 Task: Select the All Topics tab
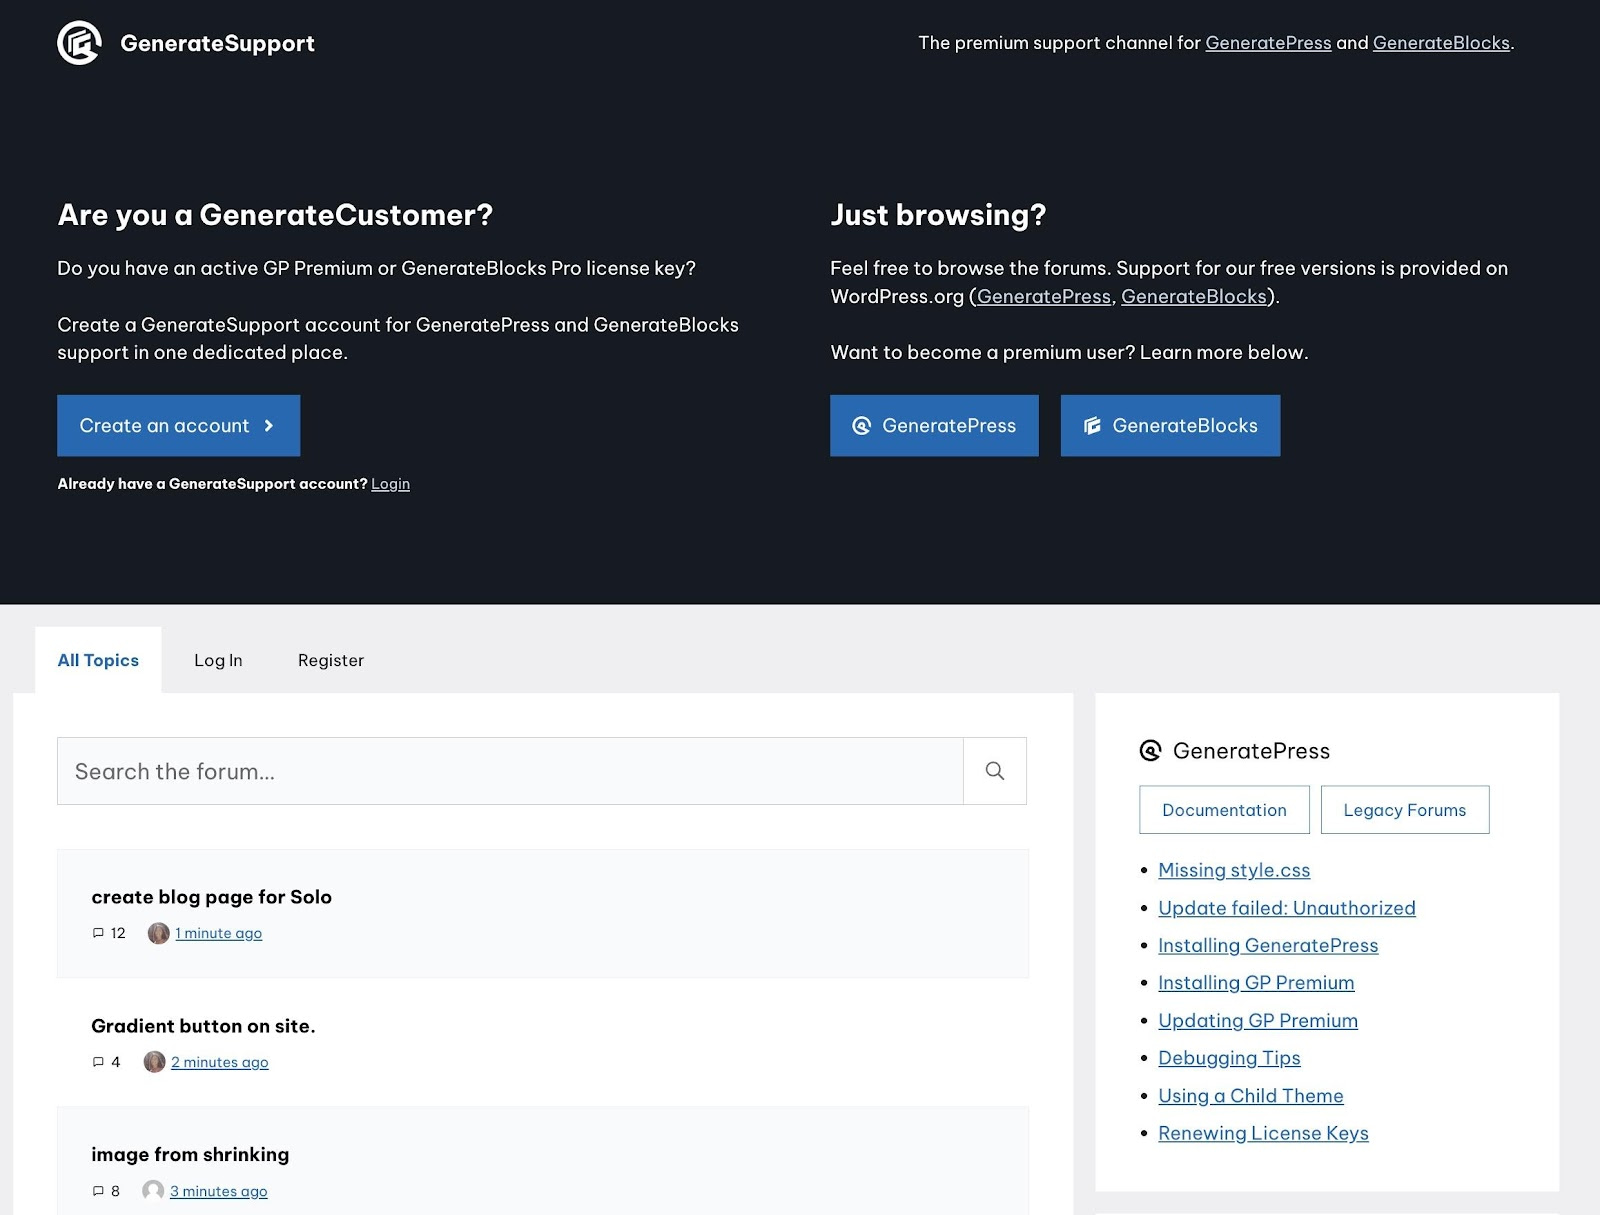tap(98, 660)
